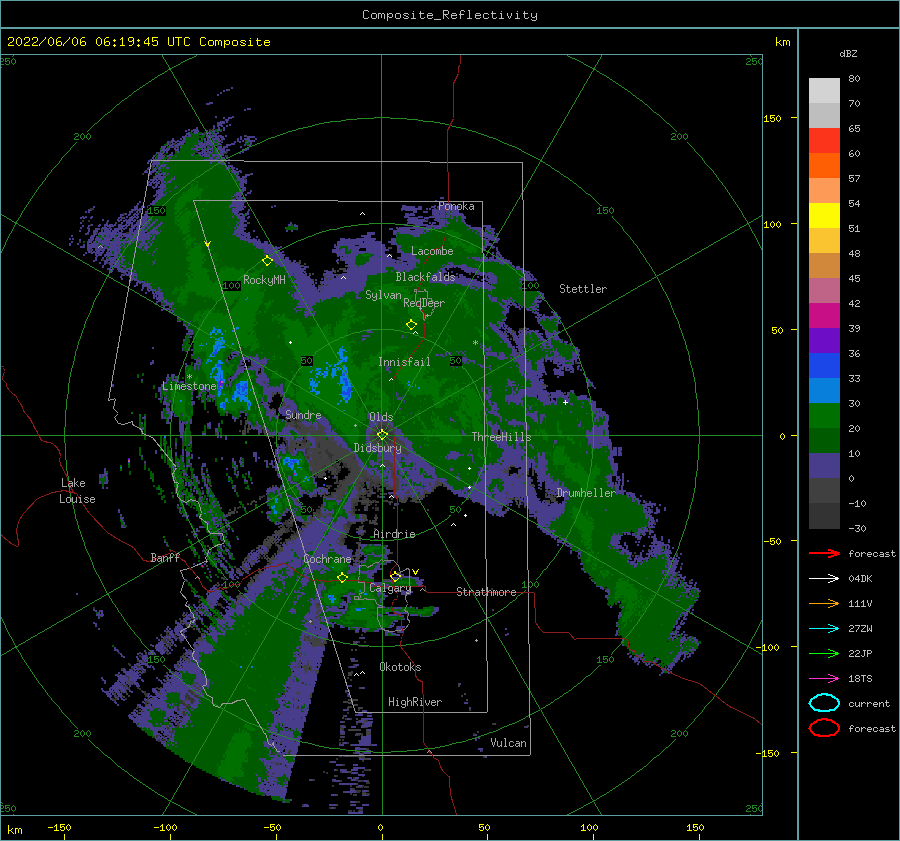Viewport: 900px width, 841px height.
Task: Click the 'HighRiver' city label
Action: [x=415, y=702]
